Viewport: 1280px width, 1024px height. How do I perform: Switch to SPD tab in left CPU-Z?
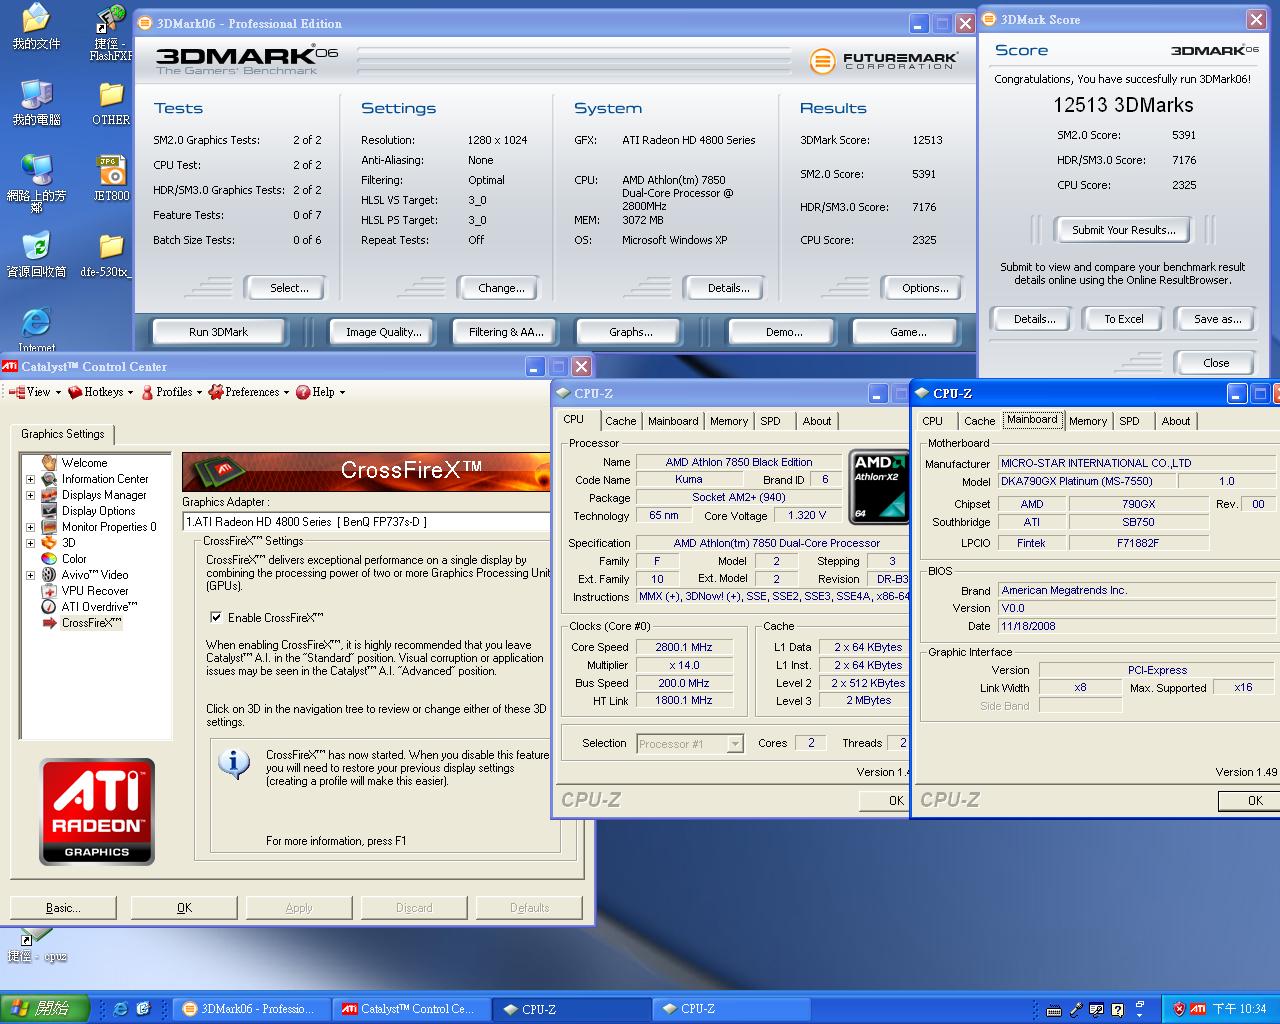coord(770,421)
